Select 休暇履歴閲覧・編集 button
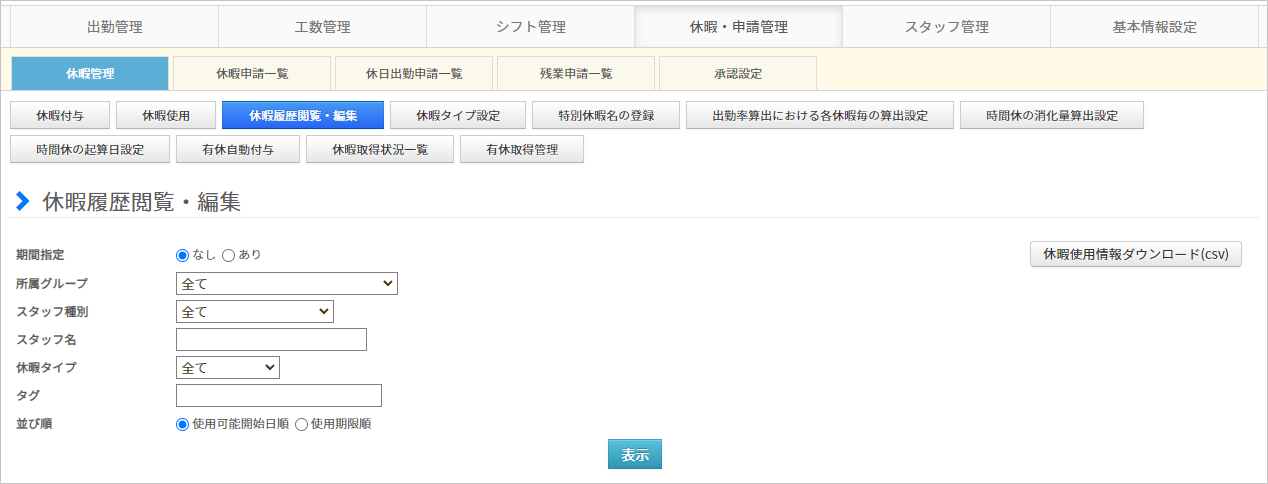 (303, 115)
